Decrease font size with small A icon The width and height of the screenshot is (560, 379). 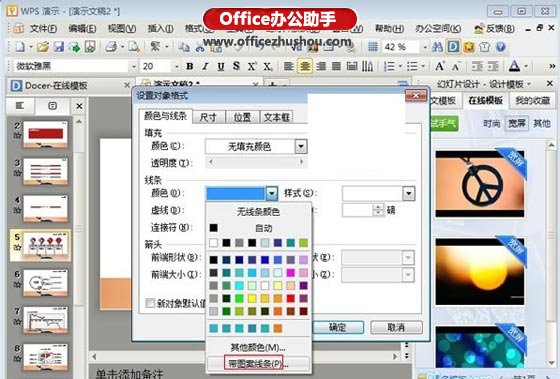[x=456, y=66]
